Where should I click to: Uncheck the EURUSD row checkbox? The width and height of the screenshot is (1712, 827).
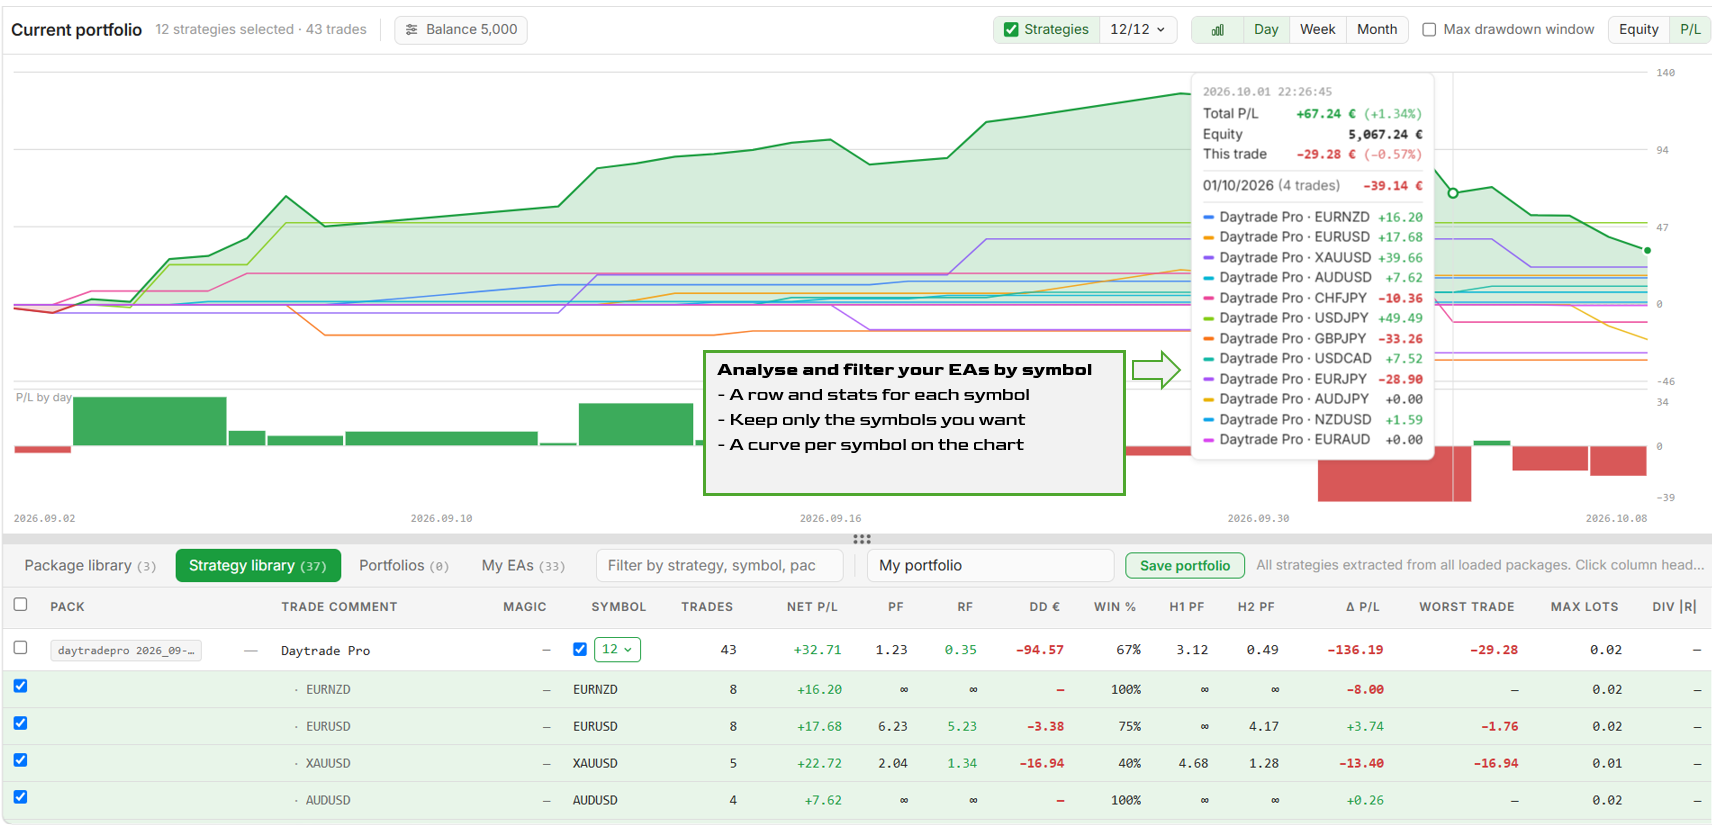[20, 723]
